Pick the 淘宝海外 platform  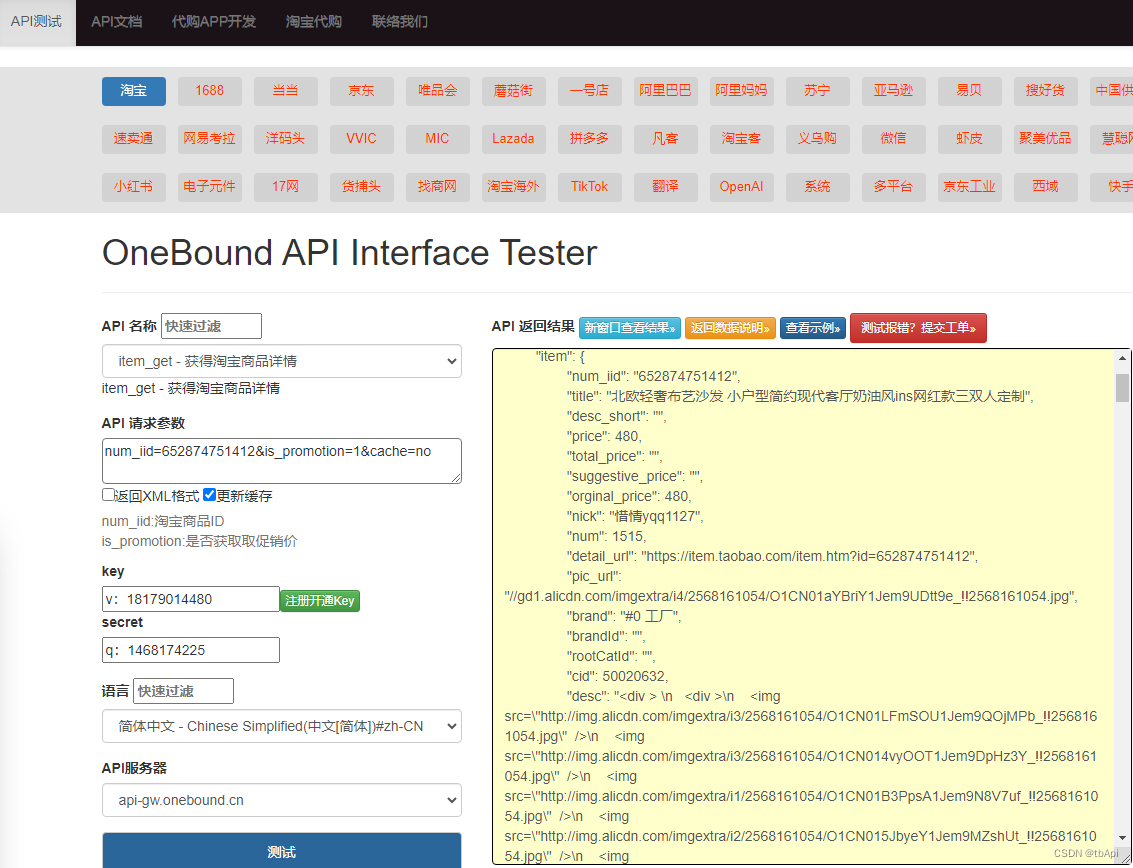point(514,187)
